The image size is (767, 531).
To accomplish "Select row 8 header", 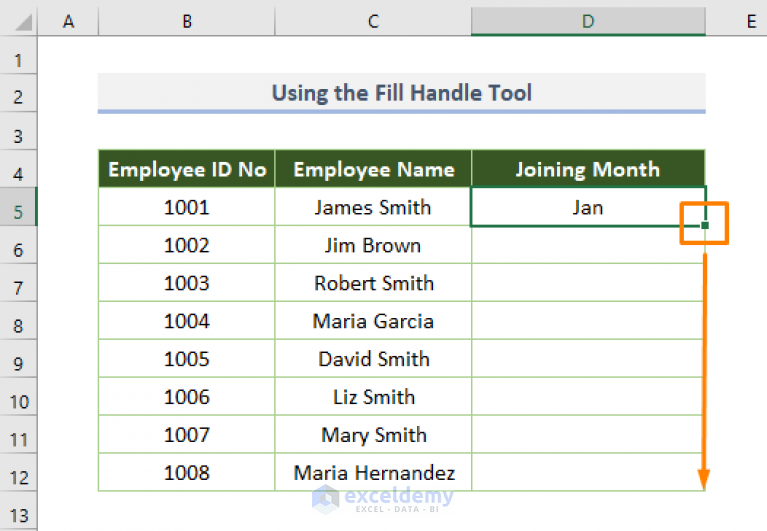I will pos(18,321).
